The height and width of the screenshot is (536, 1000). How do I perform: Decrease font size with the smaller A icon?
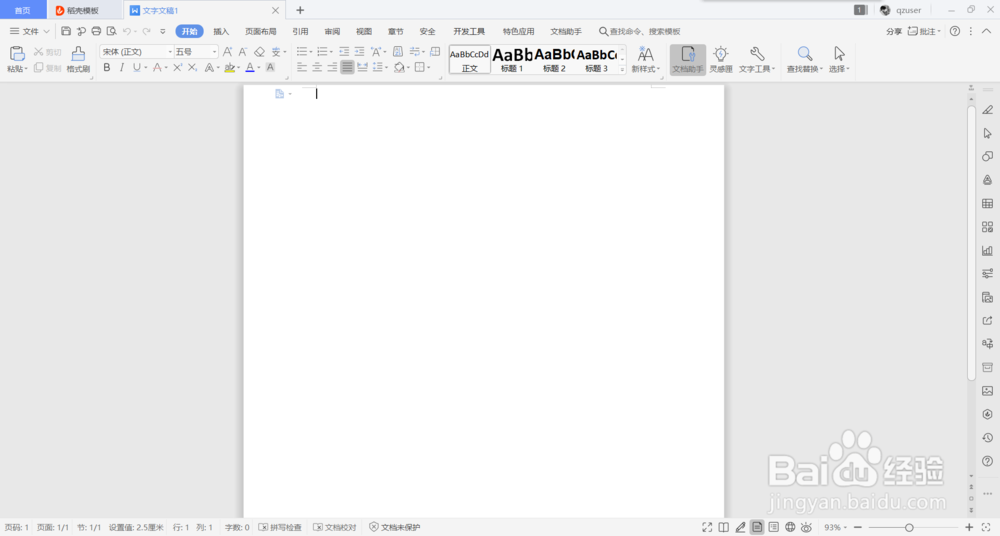[x=243, y=52]
